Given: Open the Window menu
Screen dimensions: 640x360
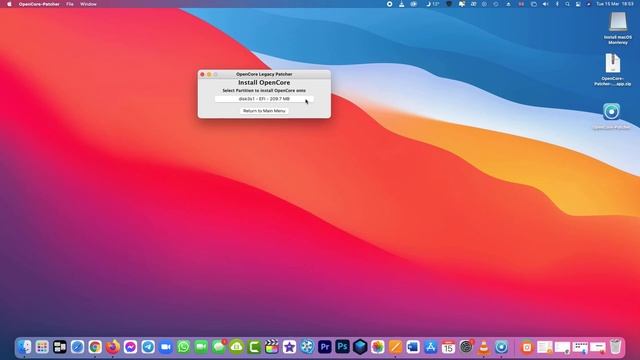Looking at the screenshot, I should click(88, 4).
